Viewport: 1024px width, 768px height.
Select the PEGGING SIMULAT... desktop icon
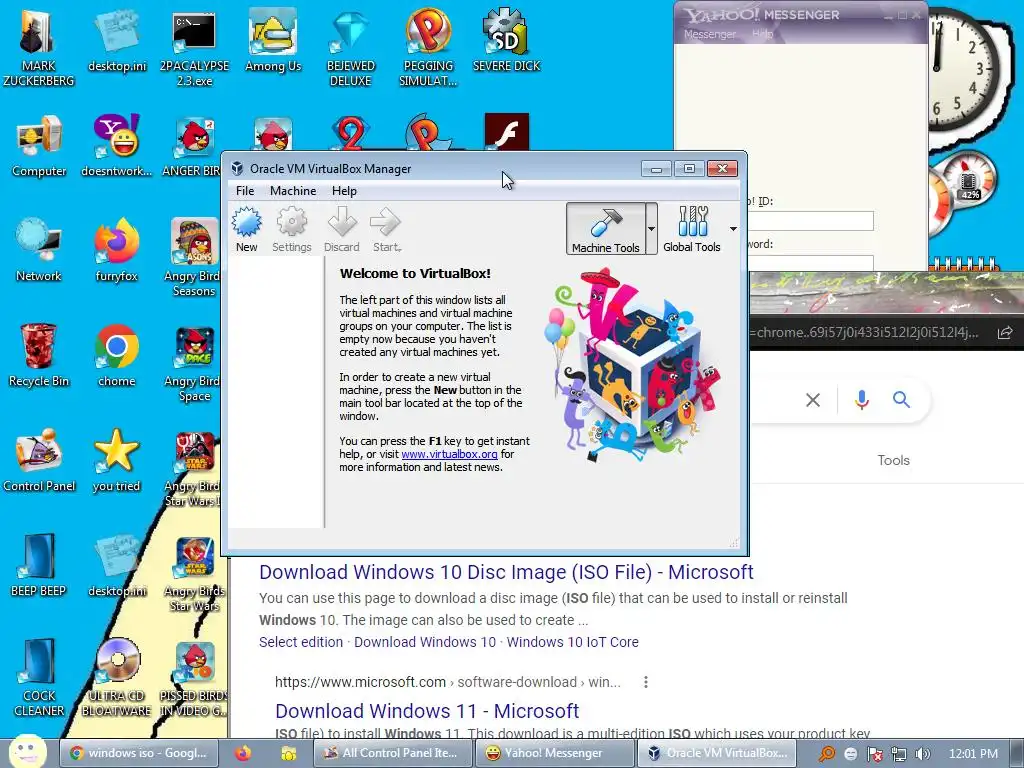tap(428, 48)
